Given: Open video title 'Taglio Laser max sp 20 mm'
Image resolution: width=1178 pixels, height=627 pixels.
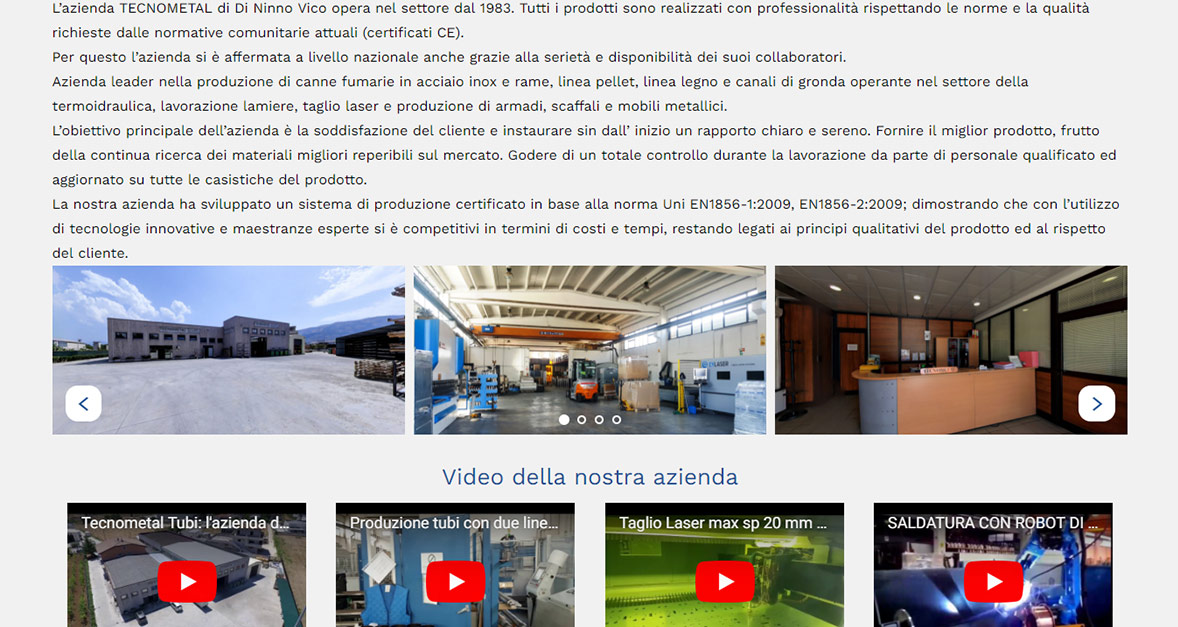Looking at the screenshot, I should (x=715, y=523).
